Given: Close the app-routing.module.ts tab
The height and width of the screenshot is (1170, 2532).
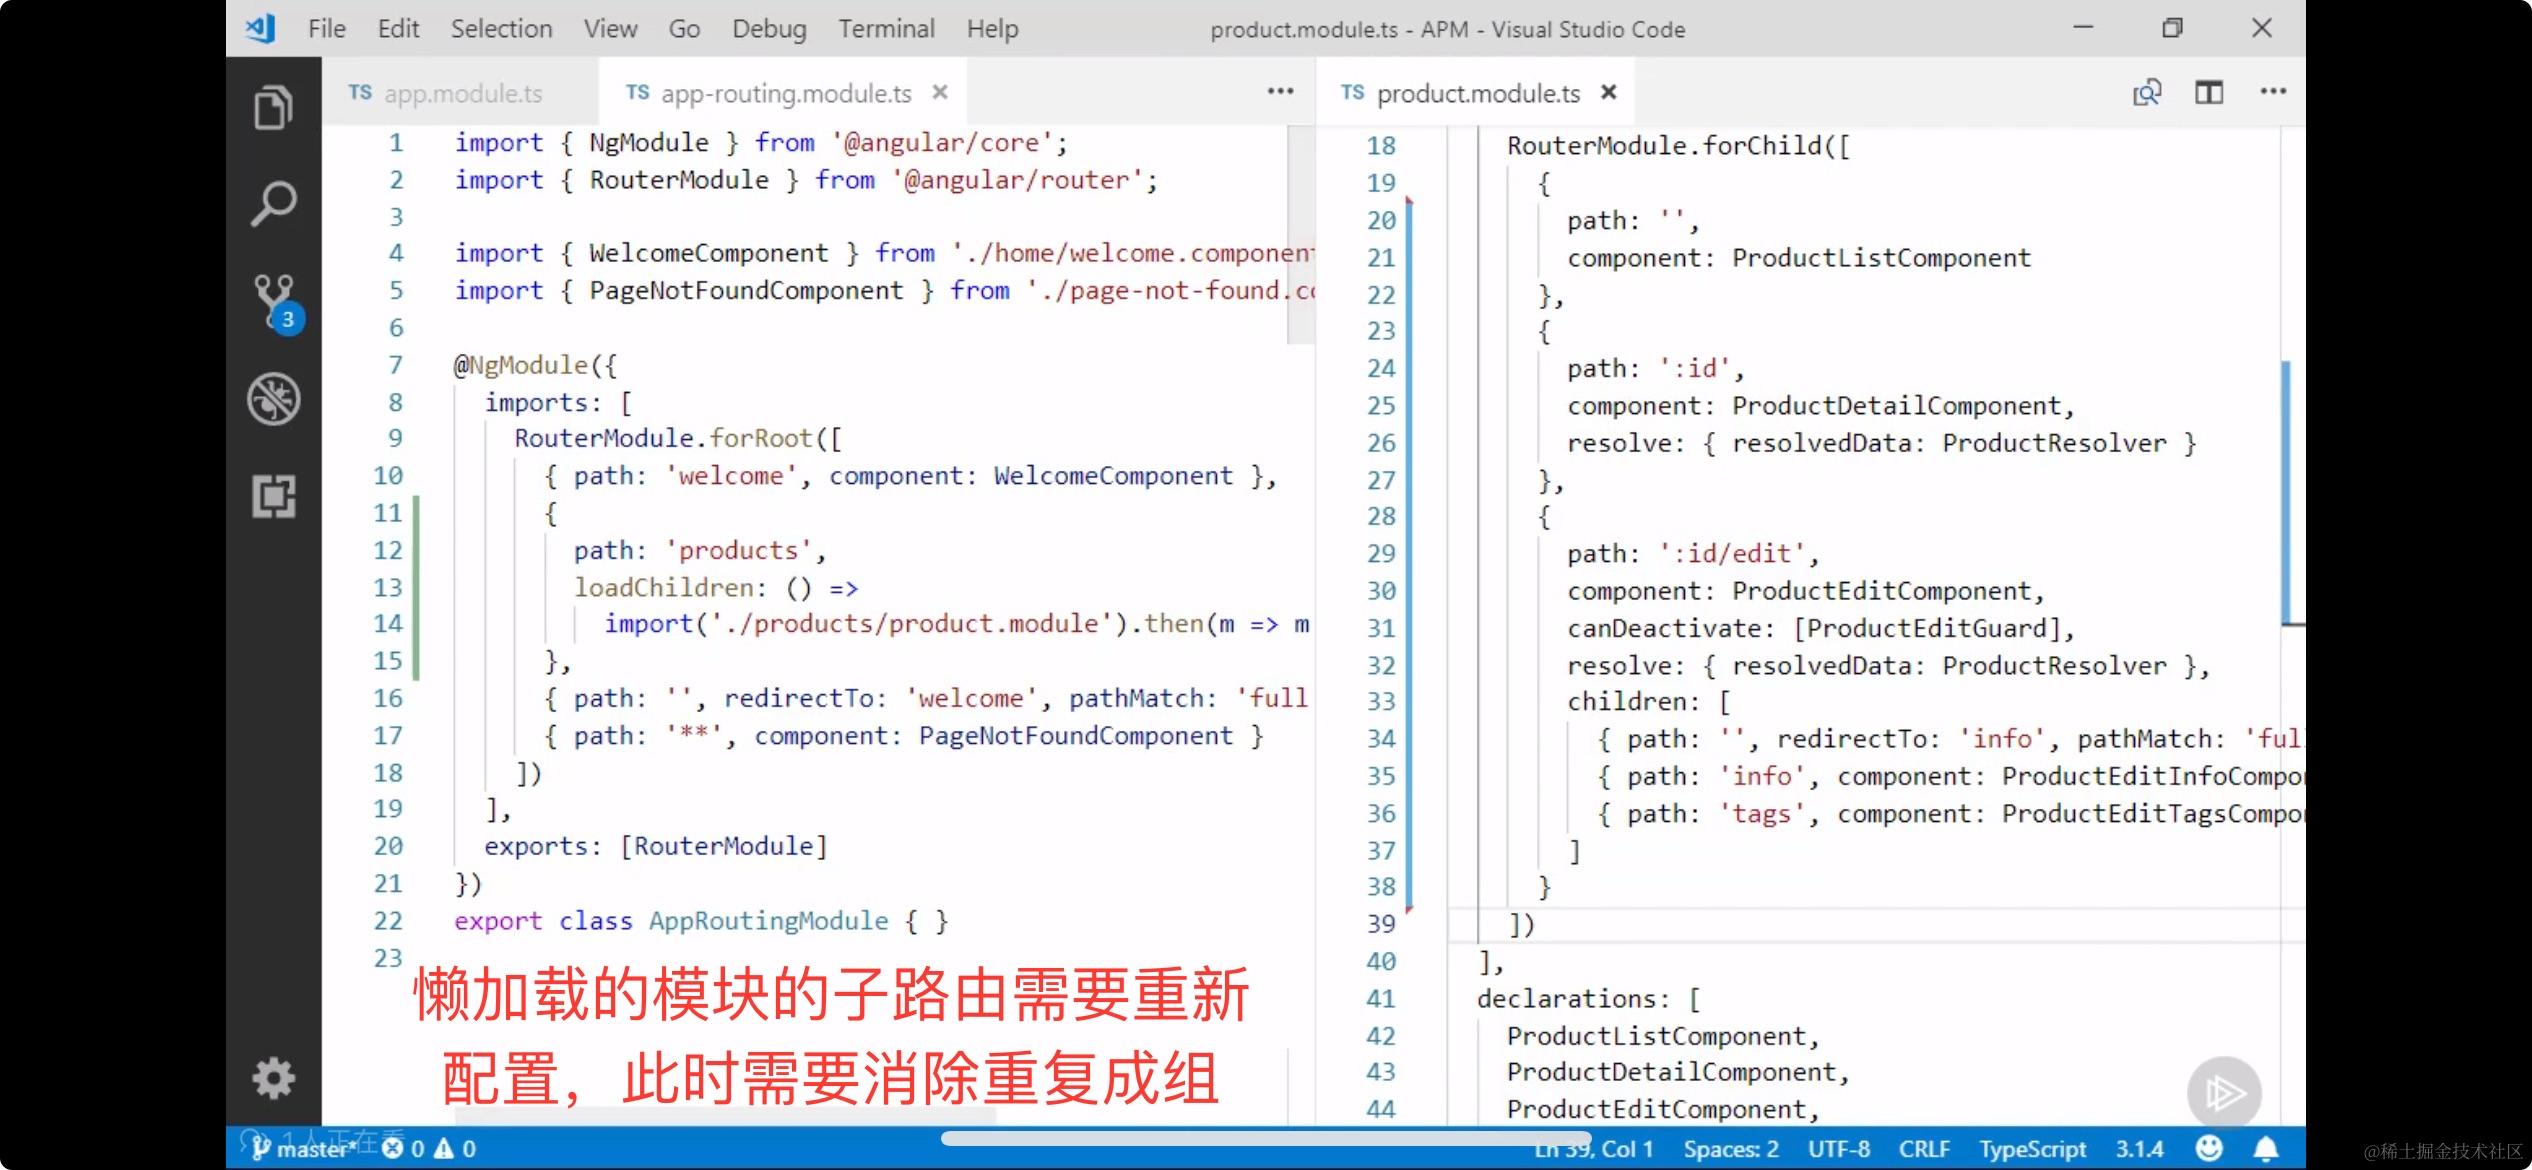Looking at the screenshot, I should click(x=939, y=93).
